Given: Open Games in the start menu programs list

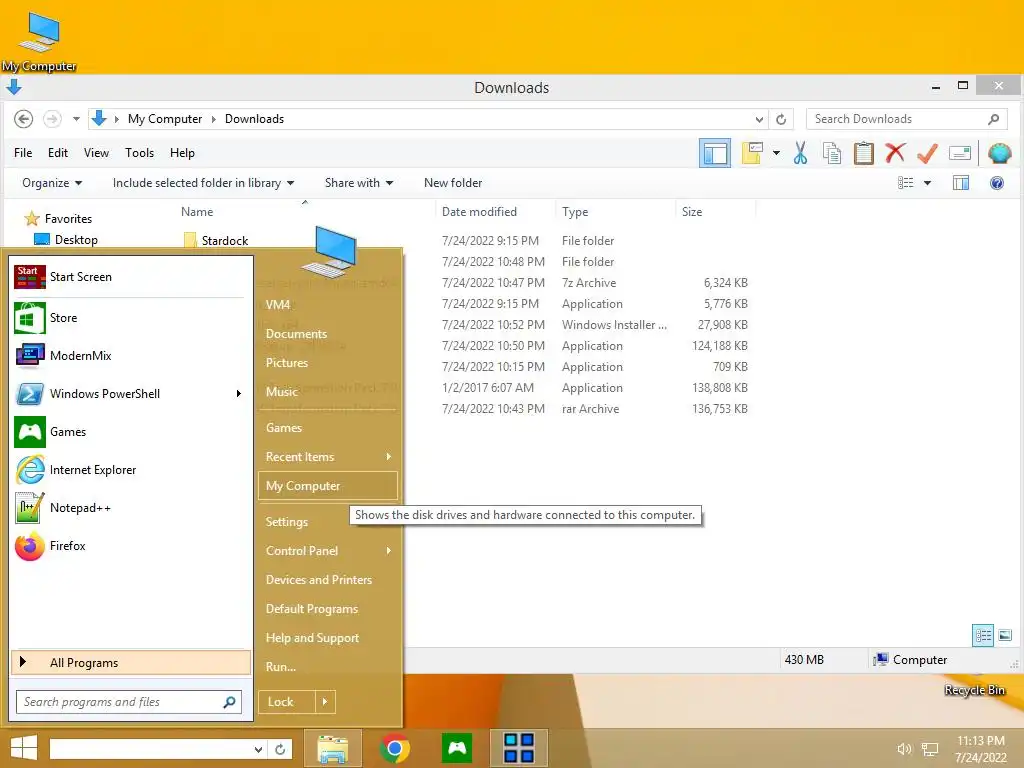Looking at the screenshot, I should (129, 432).
